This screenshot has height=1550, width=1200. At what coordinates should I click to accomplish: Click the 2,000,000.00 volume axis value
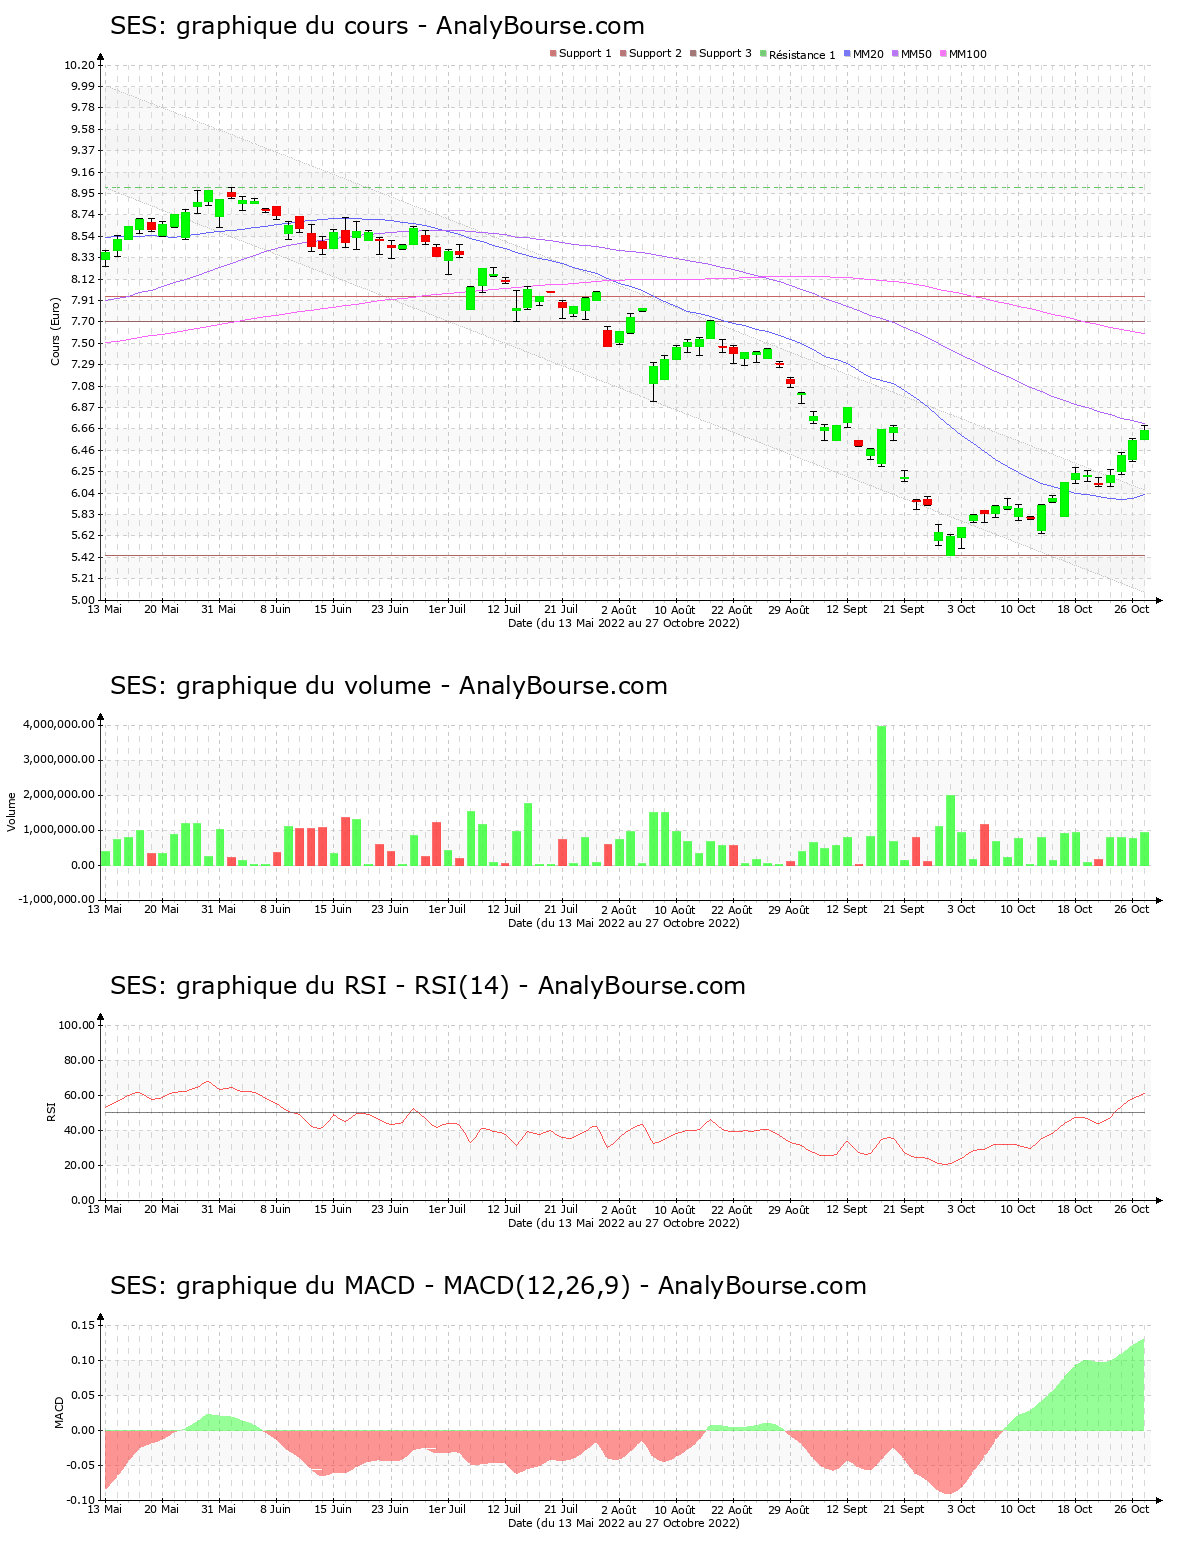(59, 795)
